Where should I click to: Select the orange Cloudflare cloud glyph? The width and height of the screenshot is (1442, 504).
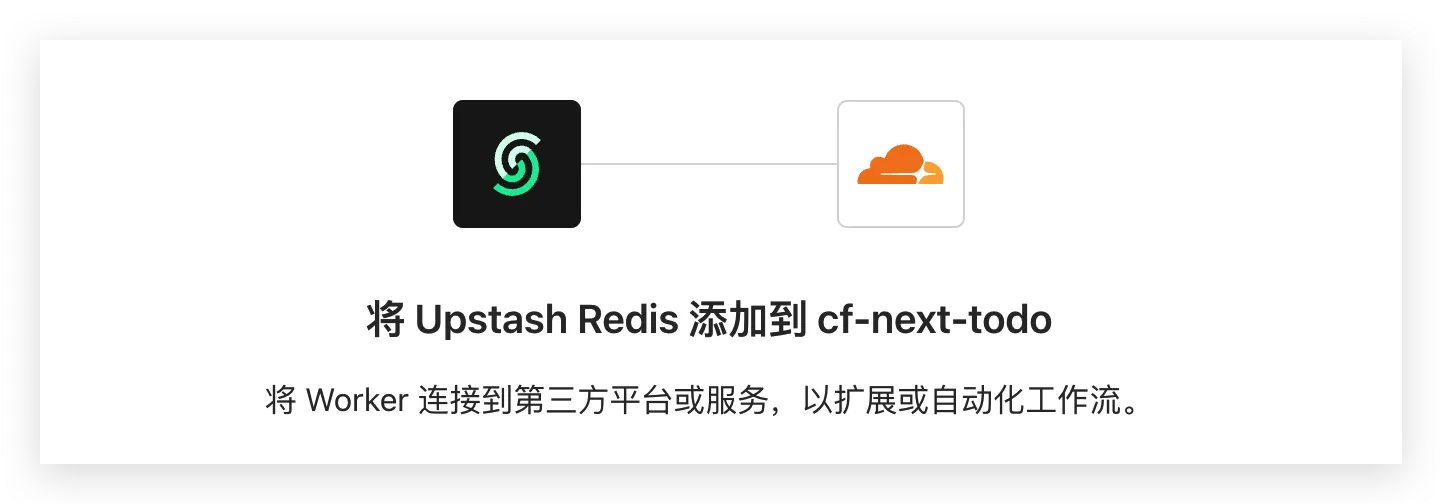(x=900, y=165)
